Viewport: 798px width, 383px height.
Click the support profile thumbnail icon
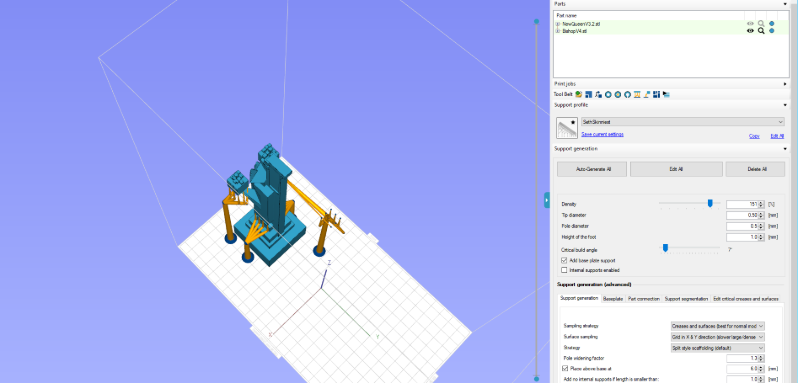(x=566, y=128)
